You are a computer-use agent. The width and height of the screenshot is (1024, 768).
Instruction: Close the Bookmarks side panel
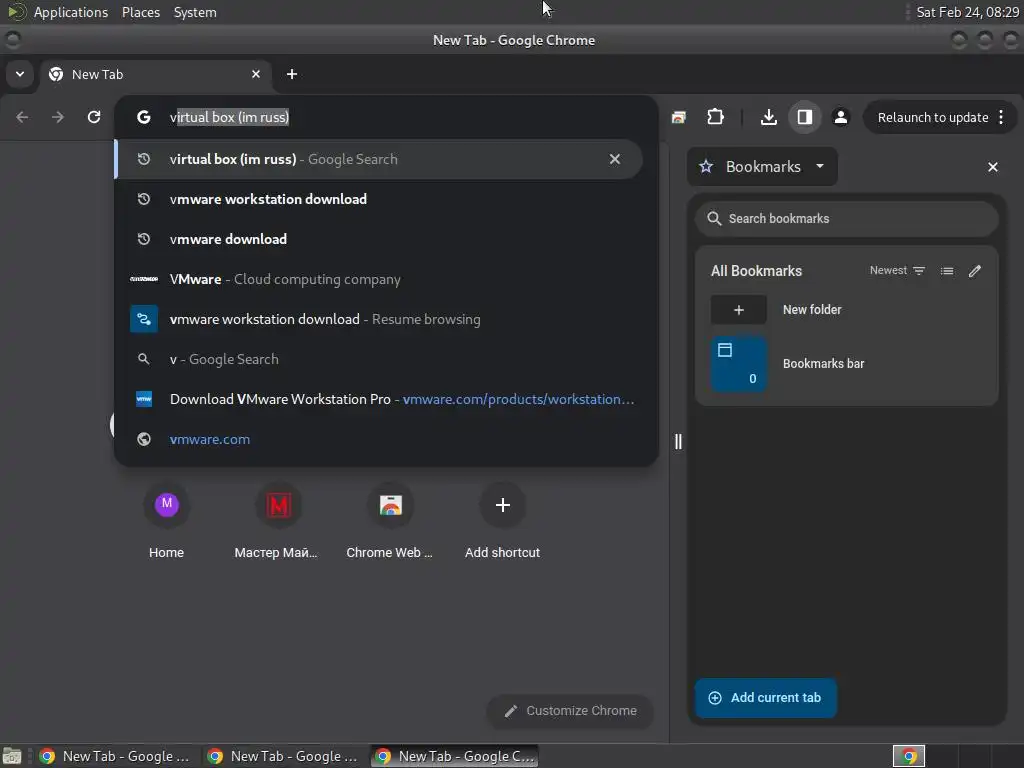(x=993, y=167)
